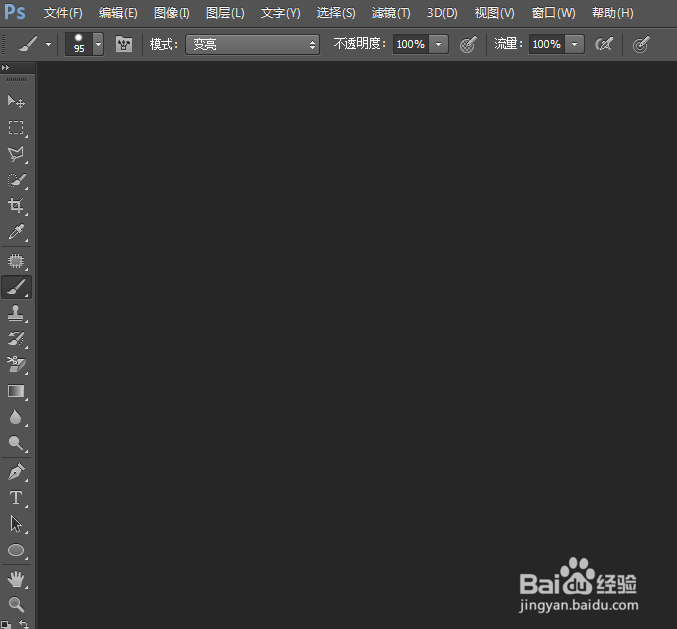This screenshot has height=629, width=677.
Task: Select the Hand tool
Action: (16, 579)
